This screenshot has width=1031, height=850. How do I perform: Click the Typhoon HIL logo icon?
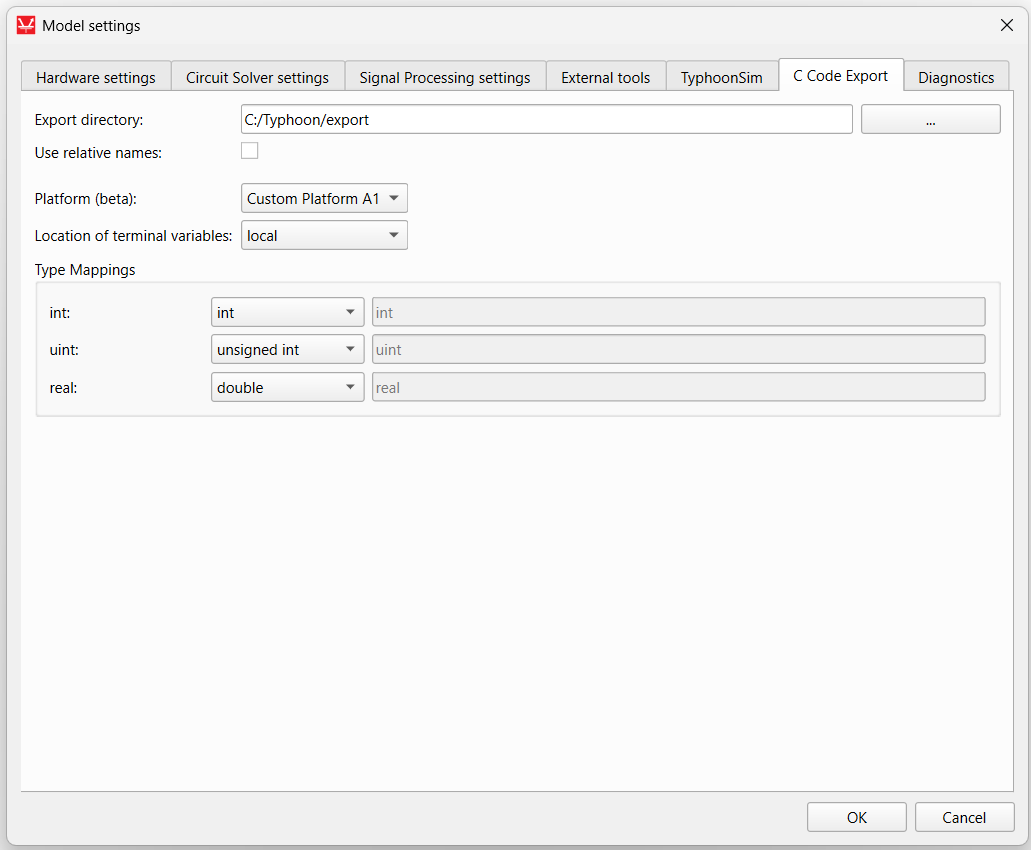(26, 26)
